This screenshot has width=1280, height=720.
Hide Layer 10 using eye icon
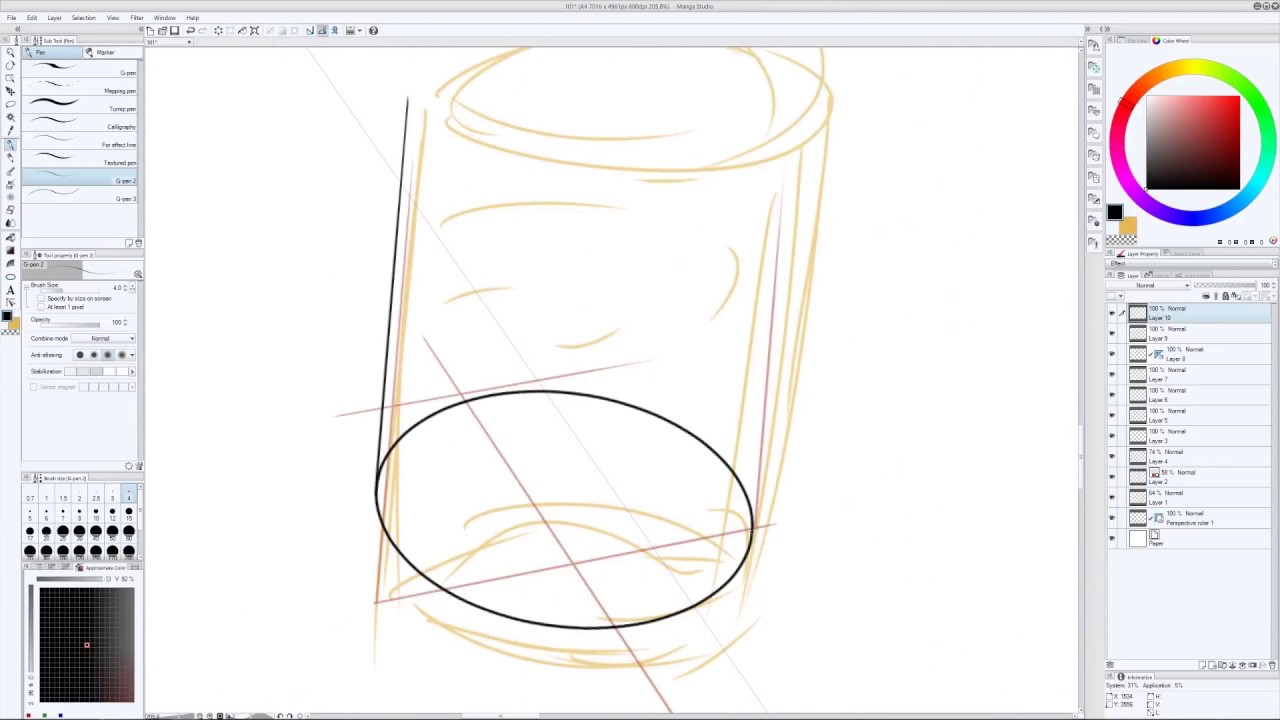[x=1112, y=313]
